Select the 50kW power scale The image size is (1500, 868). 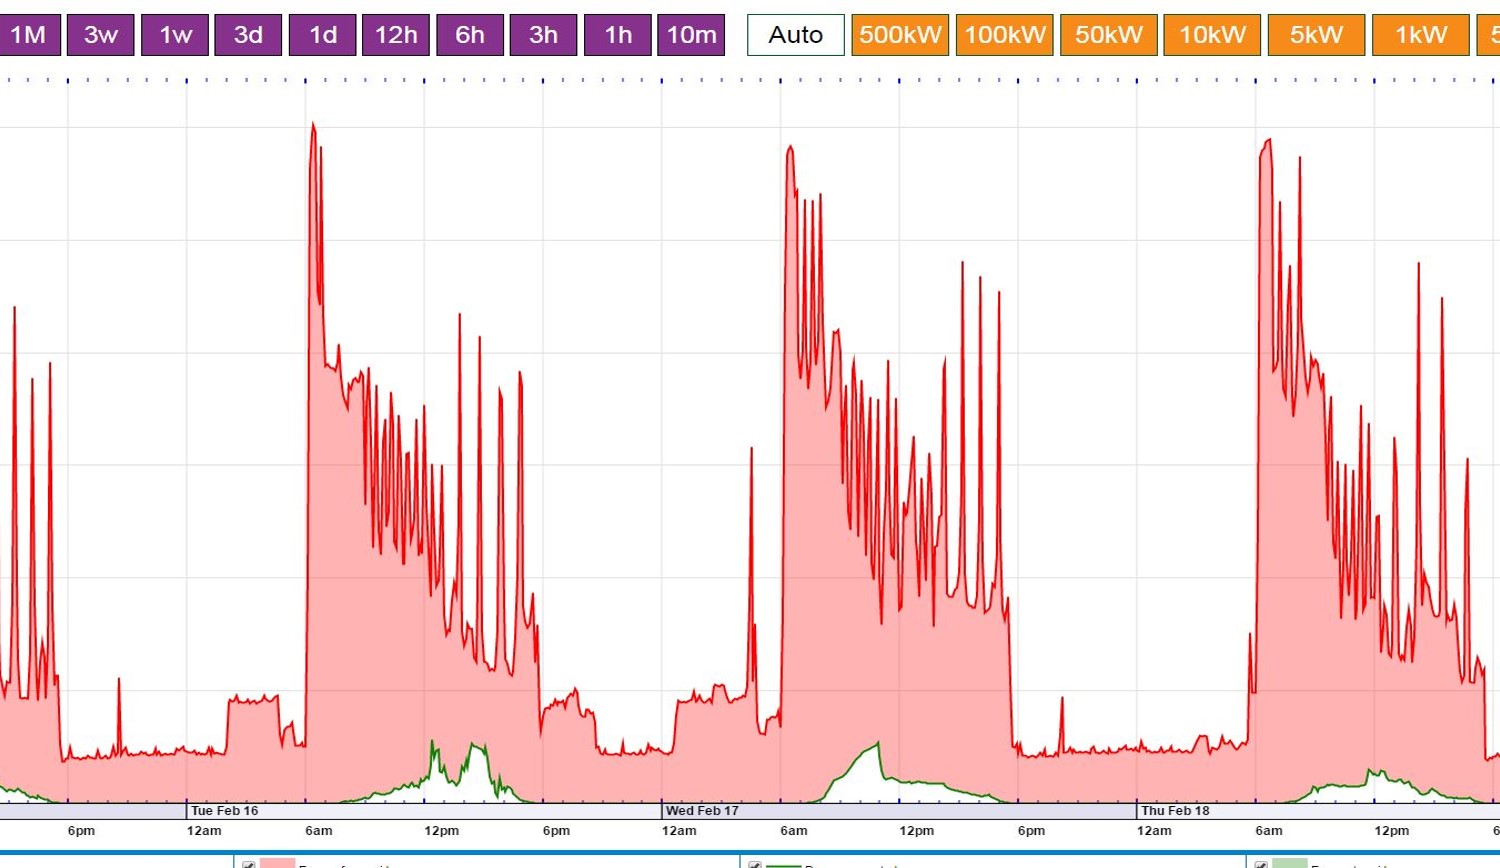1108,35
